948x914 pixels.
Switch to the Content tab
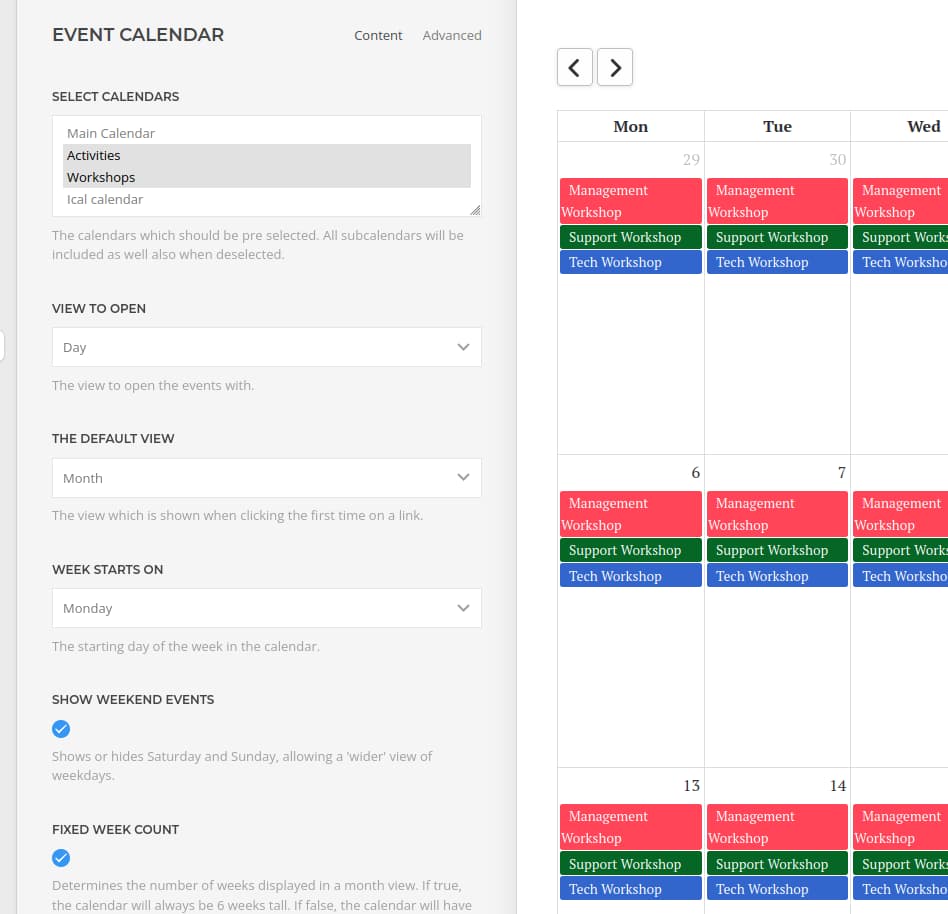(378, 36)
